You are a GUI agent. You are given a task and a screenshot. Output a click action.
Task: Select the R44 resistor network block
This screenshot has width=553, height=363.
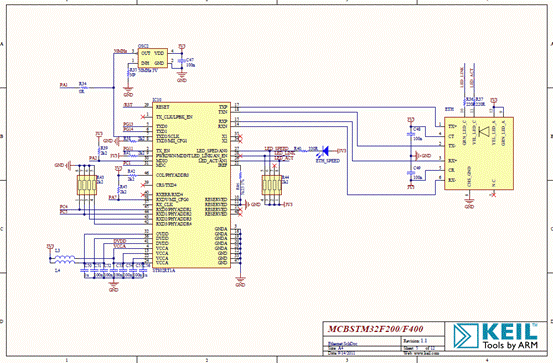(x=272, y=185)
